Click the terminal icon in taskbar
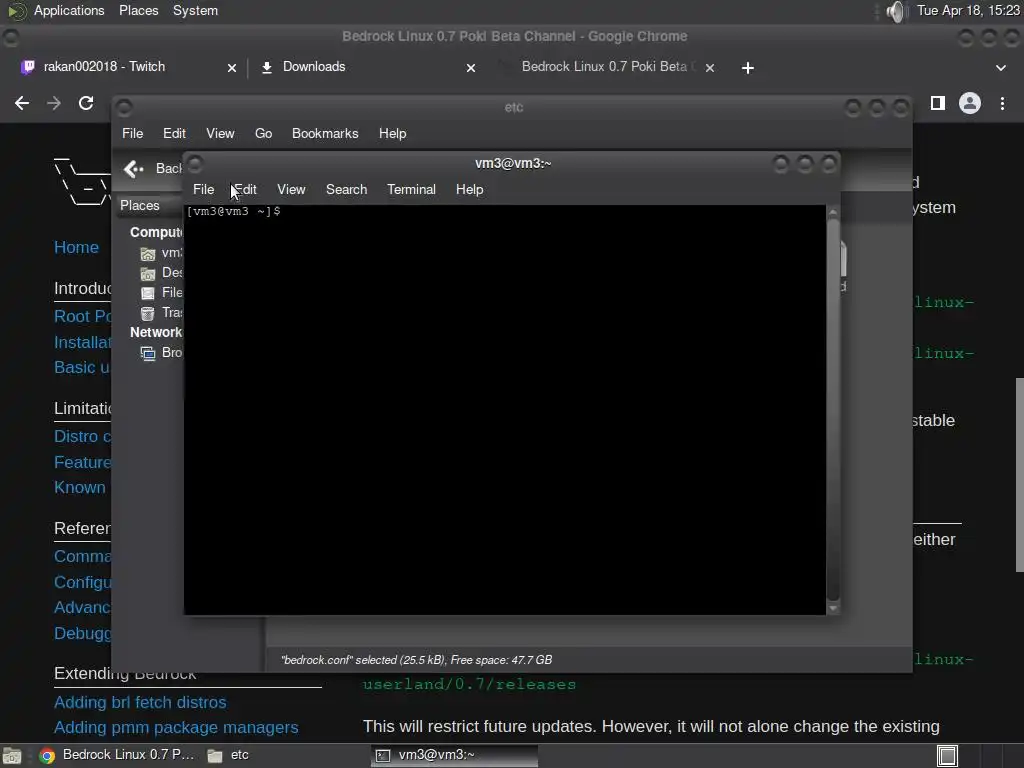Viewport: 1024px width, 768px height. pos(383,756)
